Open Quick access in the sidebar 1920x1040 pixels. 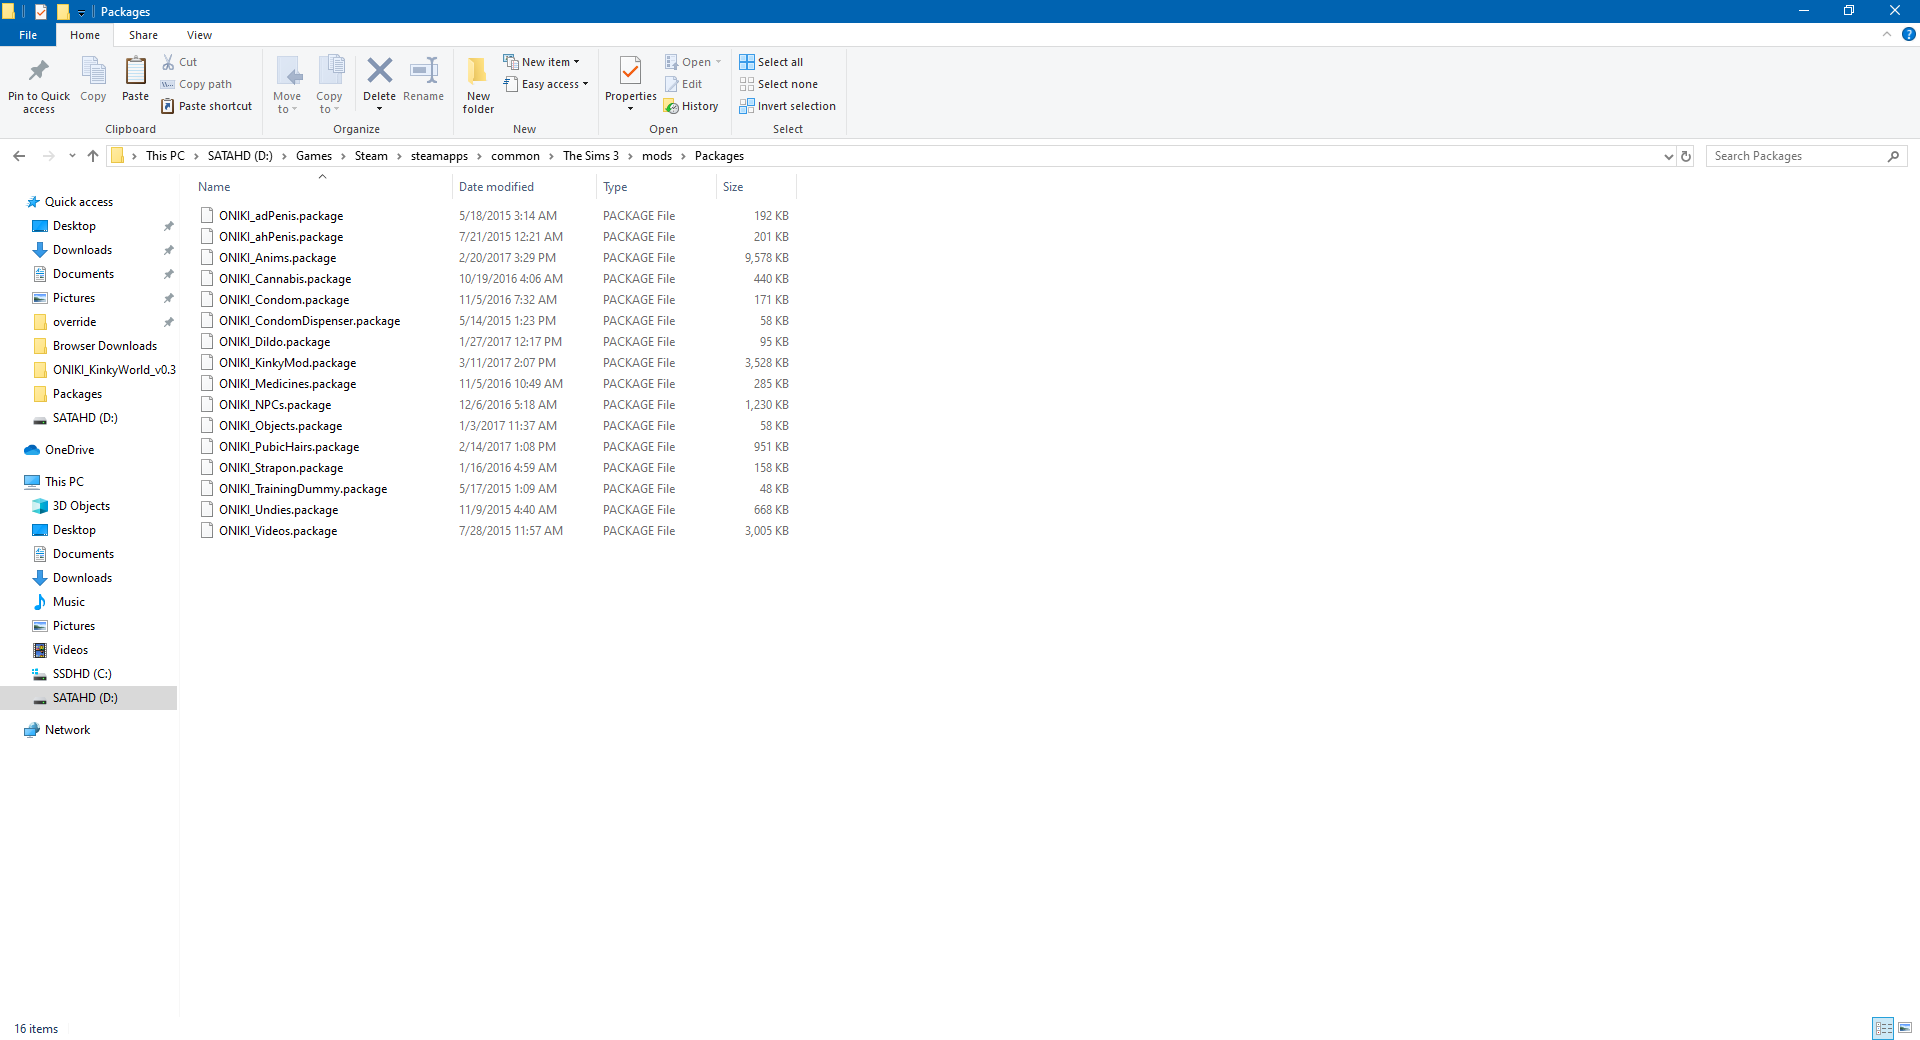tap(78, 202)
